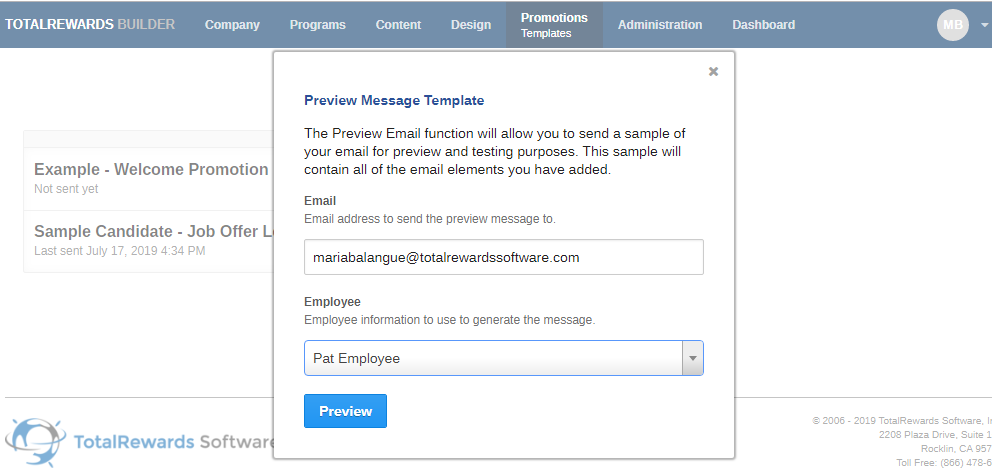Expand the Employee dropdown arrow
Image resolution: width=992 pixels, height=474 pixels.
691,358
